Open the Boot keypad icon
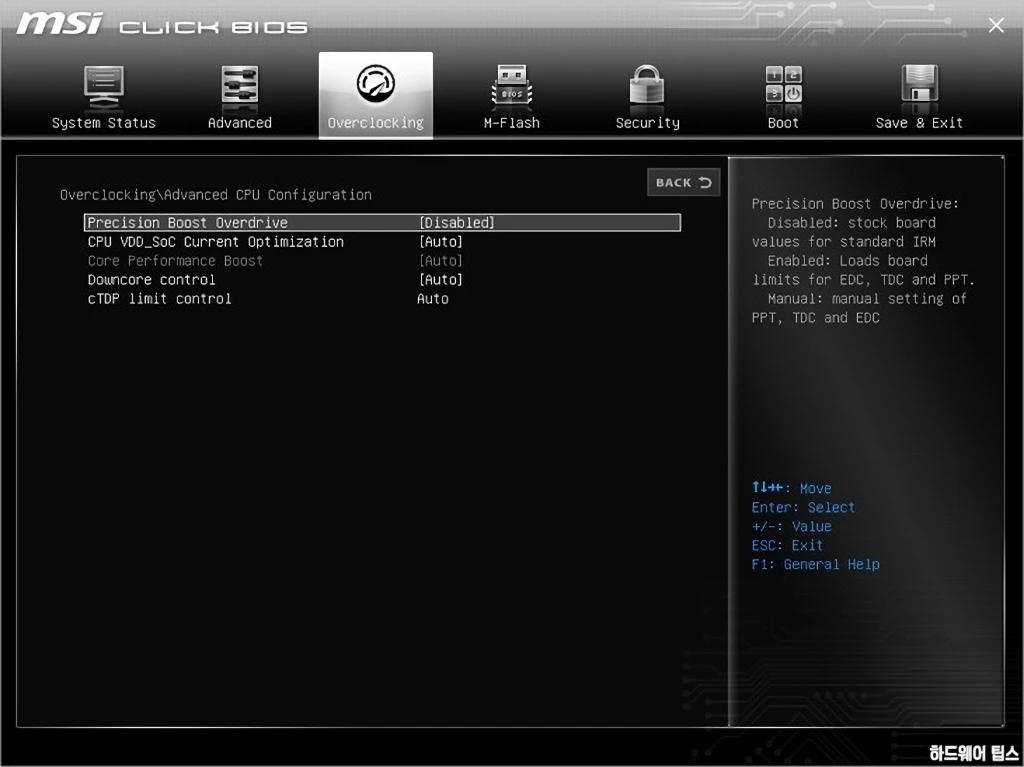 (x=783, y=84)
